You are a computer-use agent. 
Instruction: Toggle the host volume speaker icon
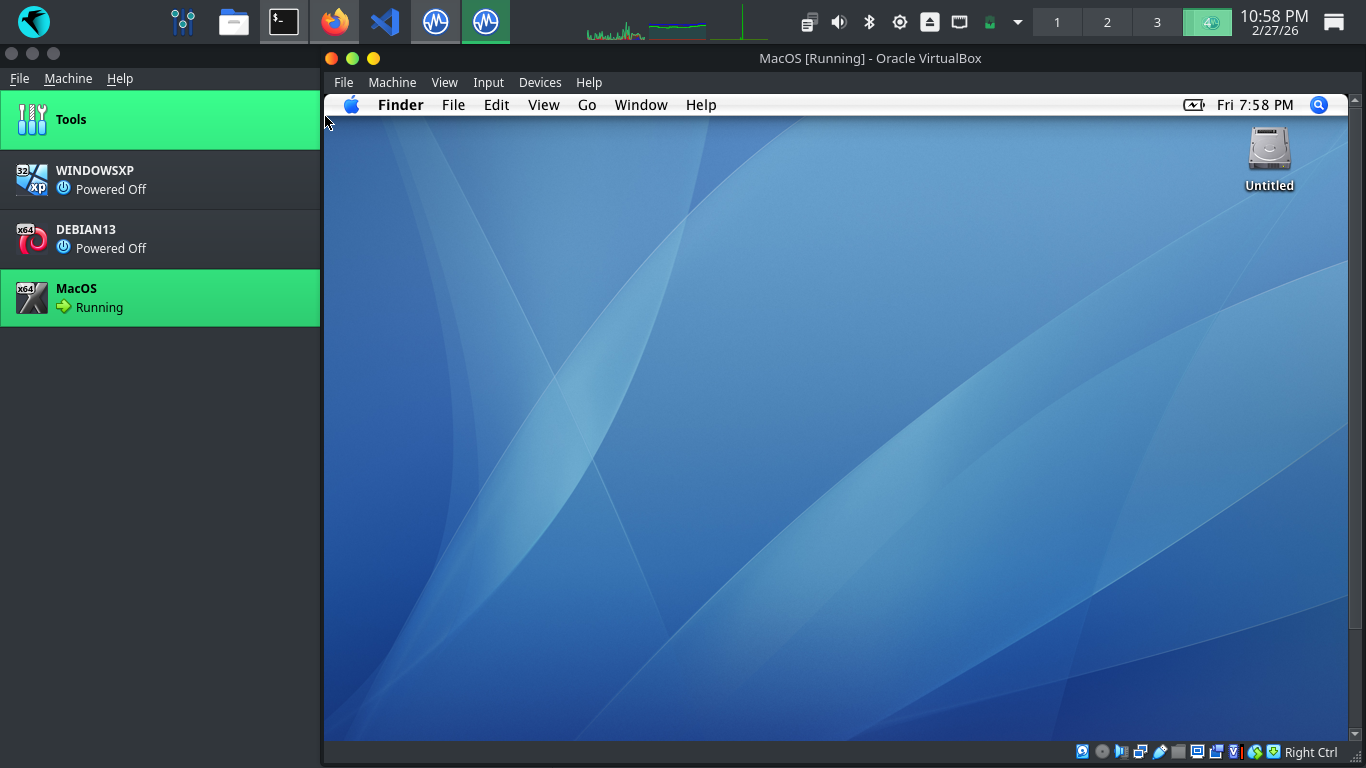click(x=839, y=22)
